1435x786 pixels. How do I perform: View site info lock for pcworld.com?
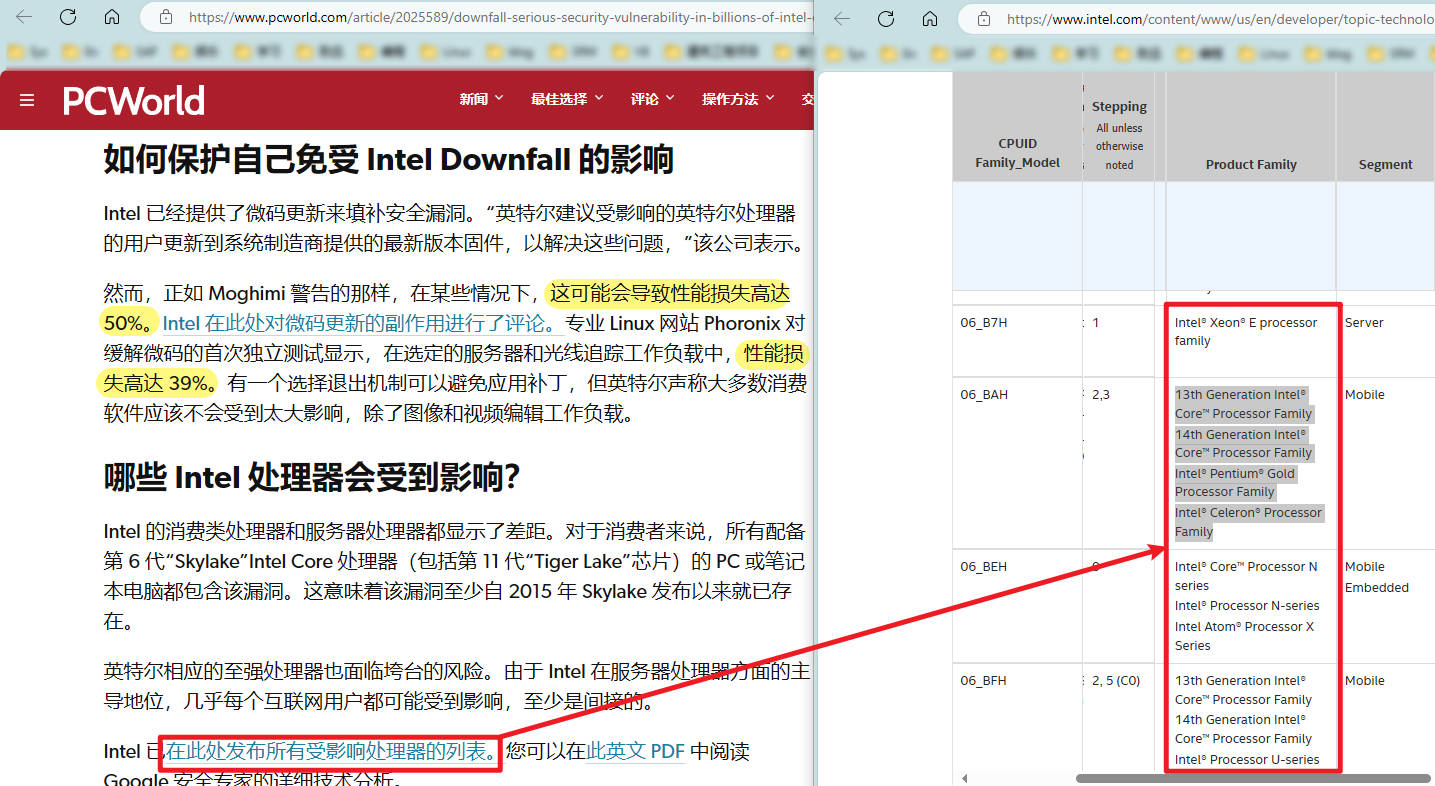[x=166, y=17]
